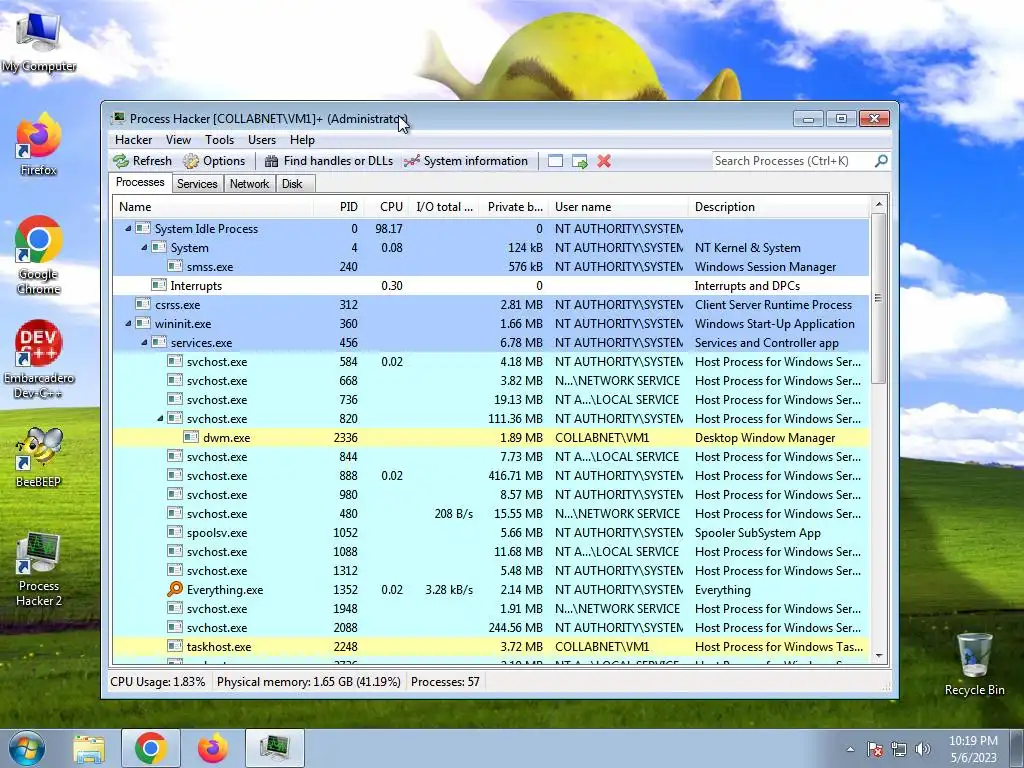Click the My Computer desktop icon
The width and height of the screenshot is (1024, 768).
(x=39, y=42)
